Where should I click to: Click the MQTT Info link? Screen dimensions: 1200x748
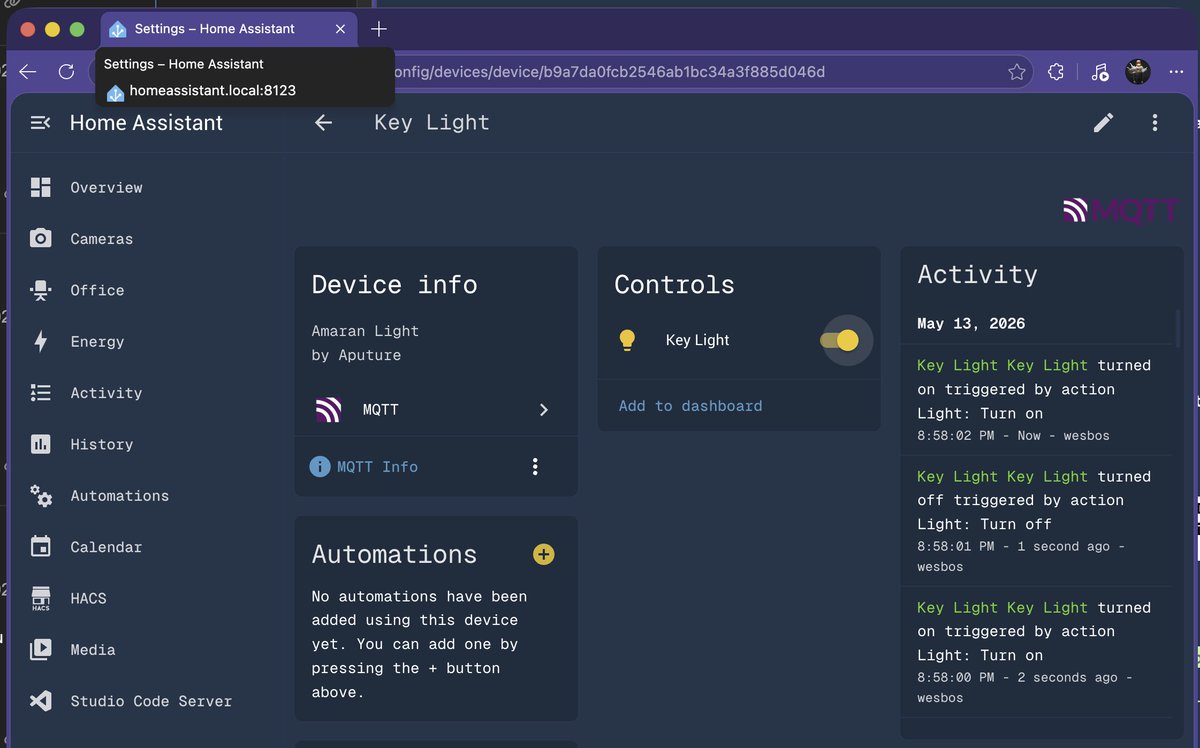click(x=377, y=467)
